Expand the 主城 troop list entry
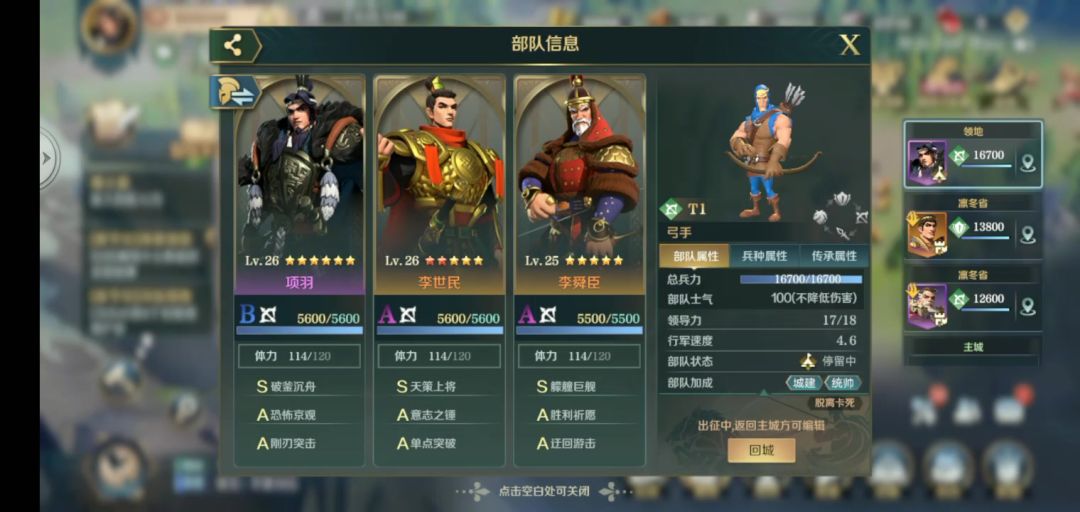Screen dimensions: 1080x512 point(973,348)
